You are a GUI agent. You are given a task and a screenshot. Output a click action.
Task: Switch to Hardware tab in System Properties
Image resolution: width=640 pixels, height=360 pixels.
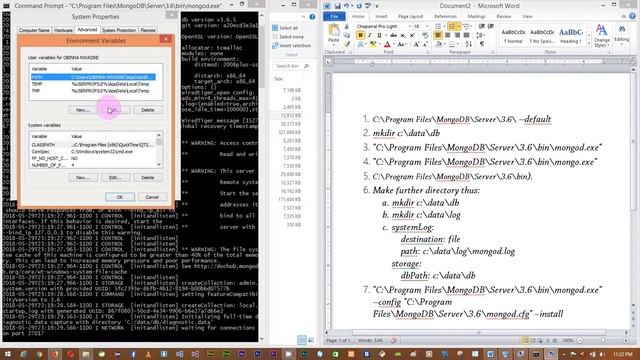coord(63,30)
